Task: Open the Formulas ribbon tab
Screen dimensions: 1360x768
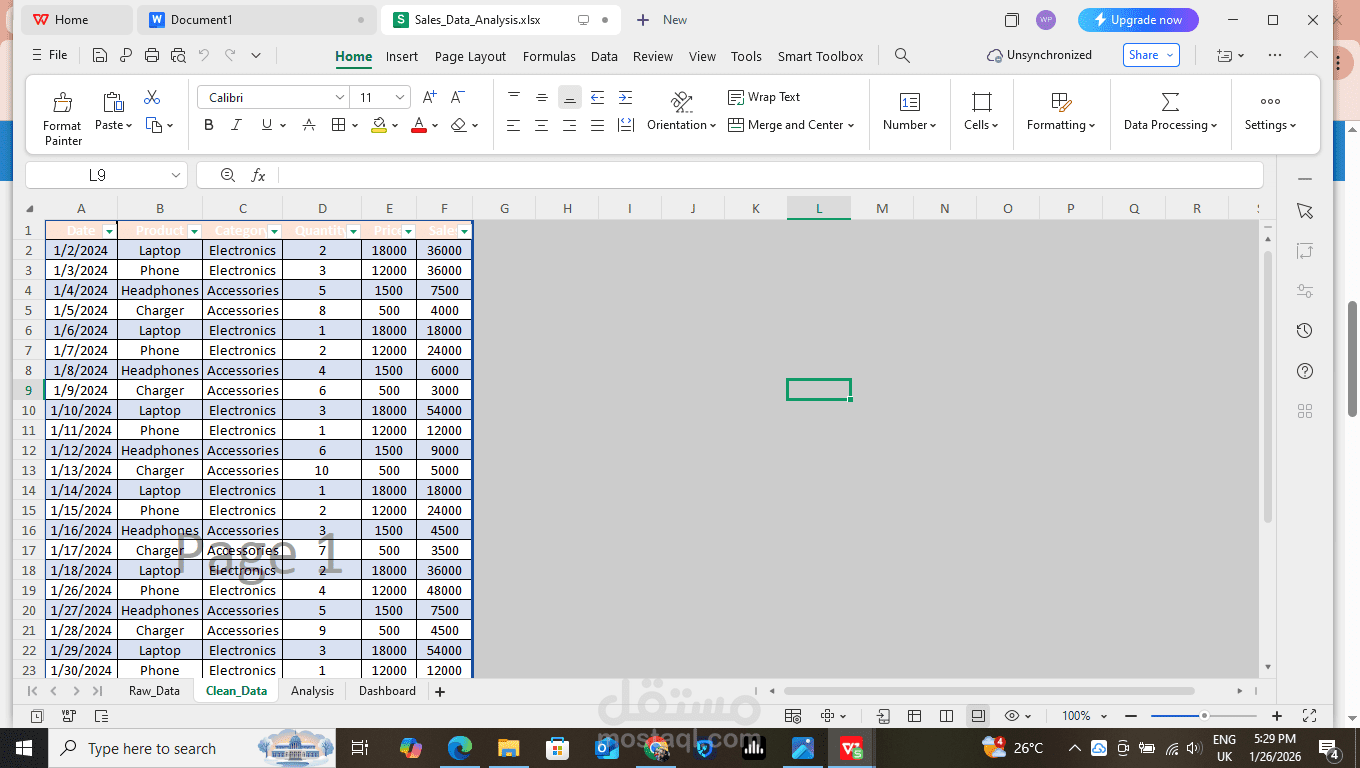Action: click(x=549, y=56)
